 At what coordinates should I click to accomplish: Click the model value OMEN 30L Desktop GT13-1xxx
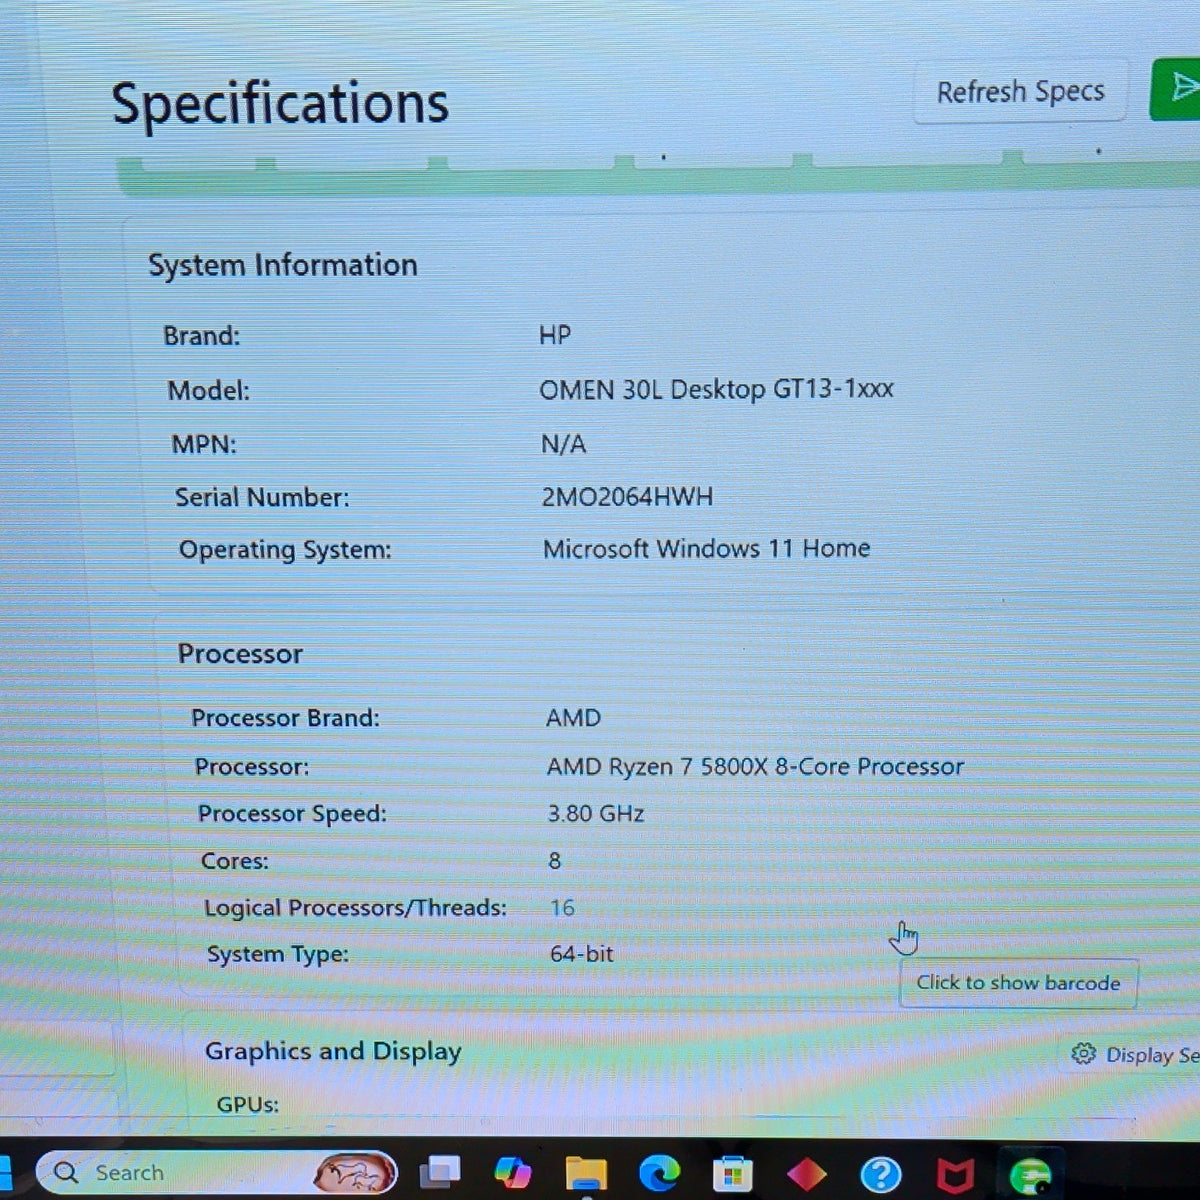click(x=716, y=389)
